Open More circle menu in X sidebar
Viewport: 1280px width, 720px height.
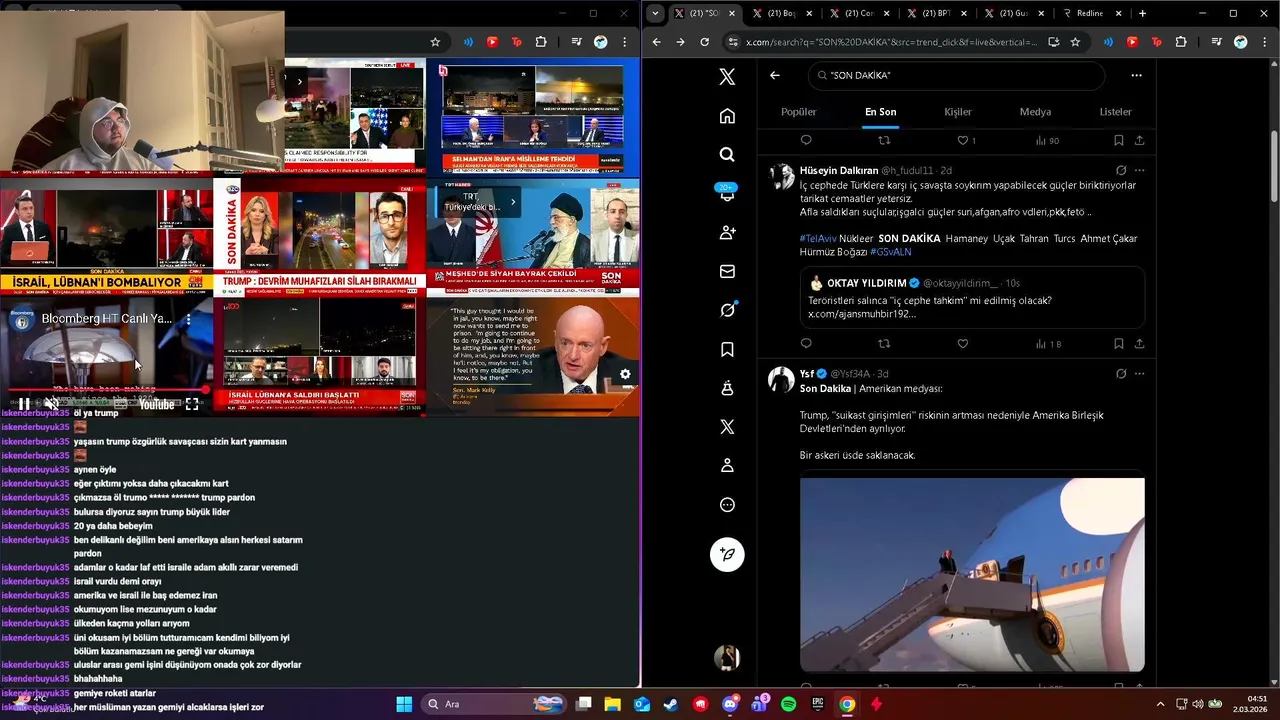[x=727, y=505]
